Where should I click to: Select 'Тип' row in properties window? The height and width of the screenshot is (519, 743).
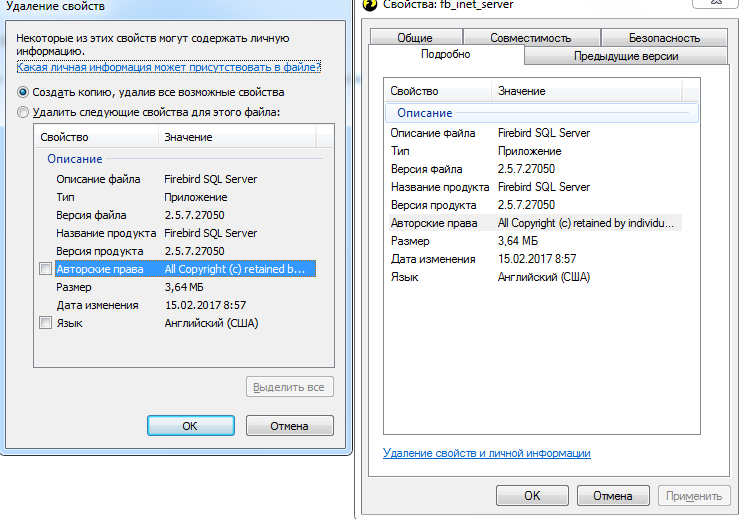click(535, 151)
